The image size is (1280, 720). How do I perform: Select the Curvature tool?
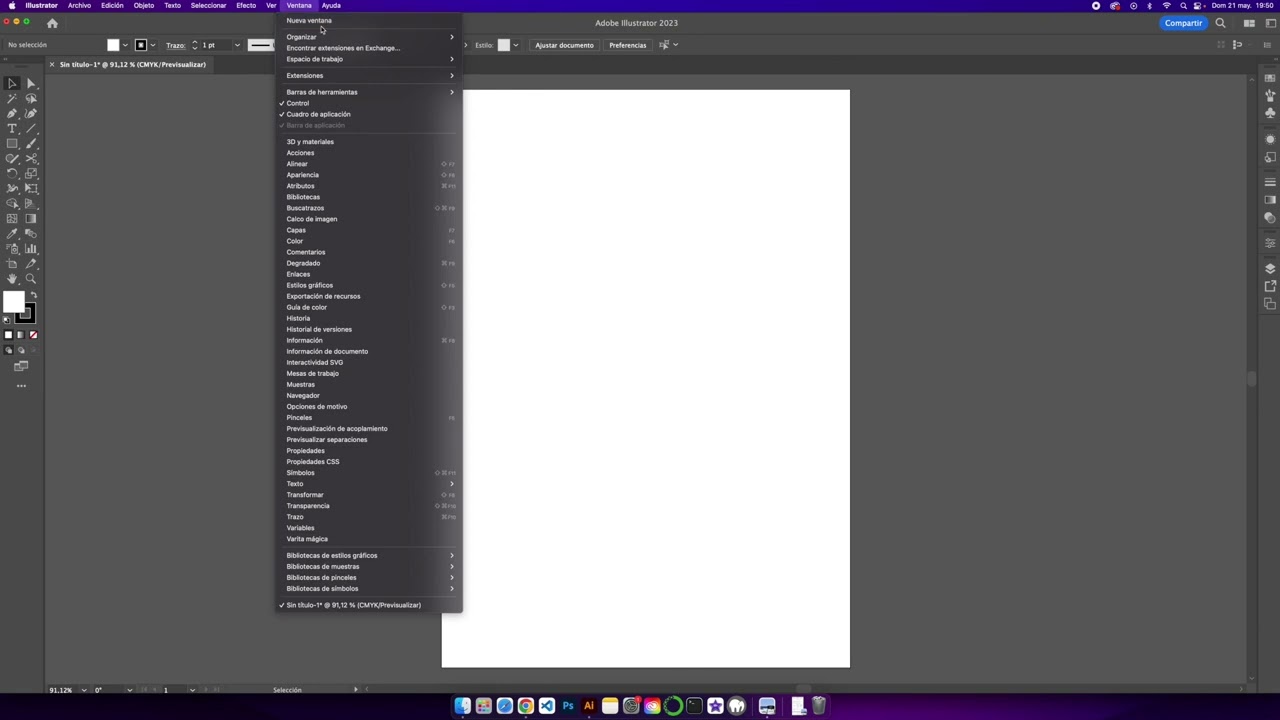(31, 113)
